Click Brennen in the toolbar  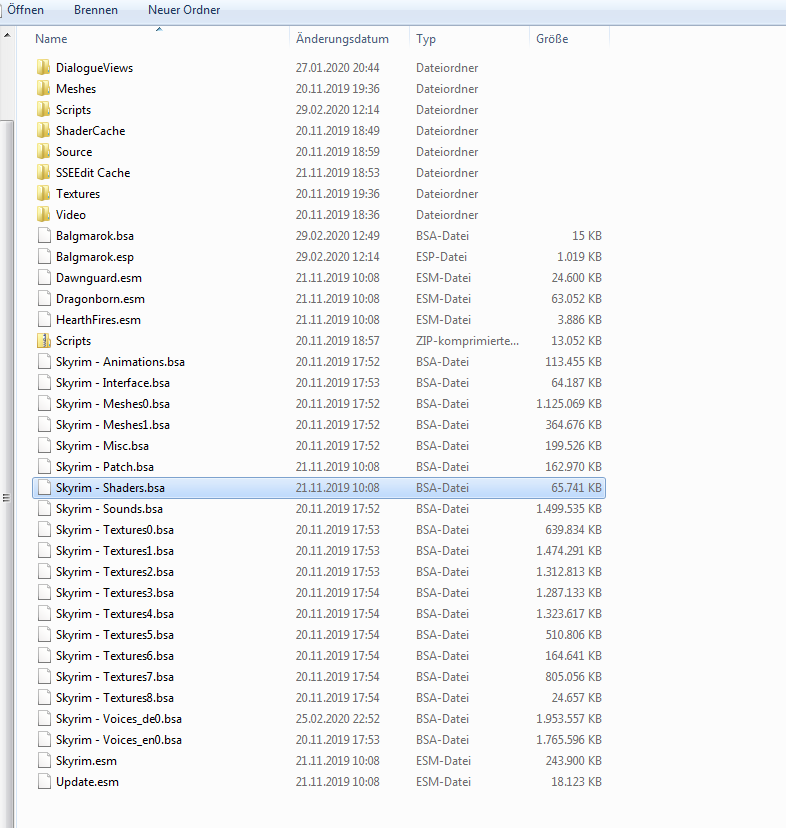[96, 10]
